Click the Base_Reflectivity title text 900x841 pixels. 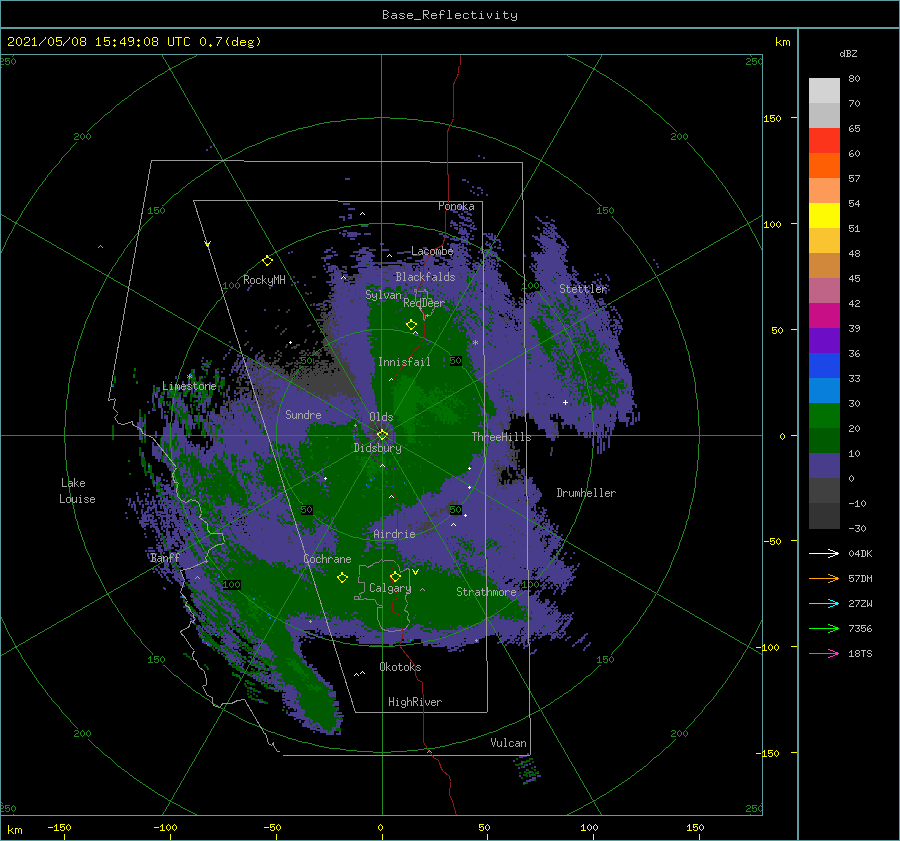450,15
